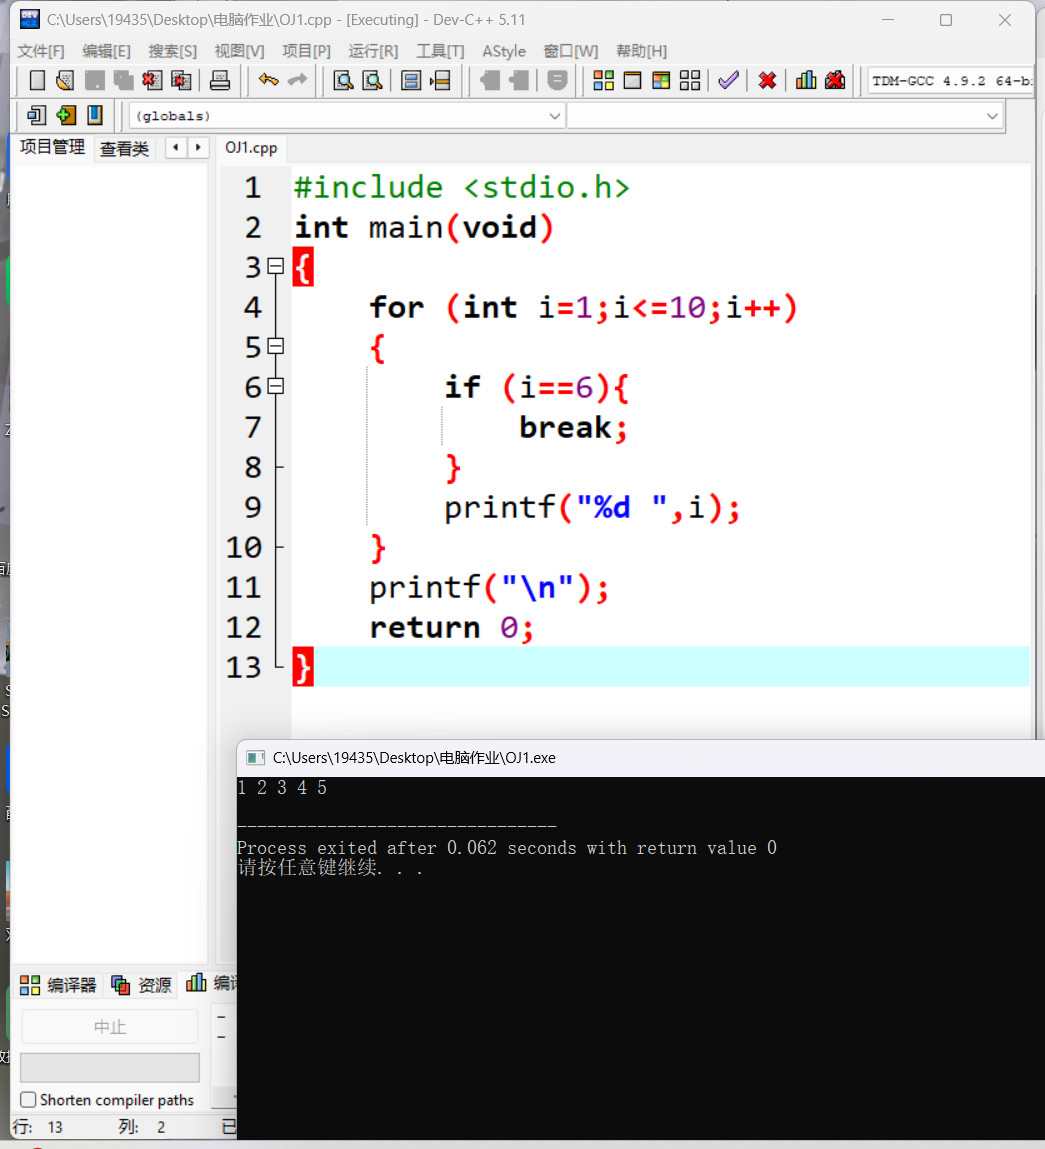Viewport: 1045px width, 1149px height.
Task: Click the console output line "1 2 3 4 5"
Action: pos(282,788)
